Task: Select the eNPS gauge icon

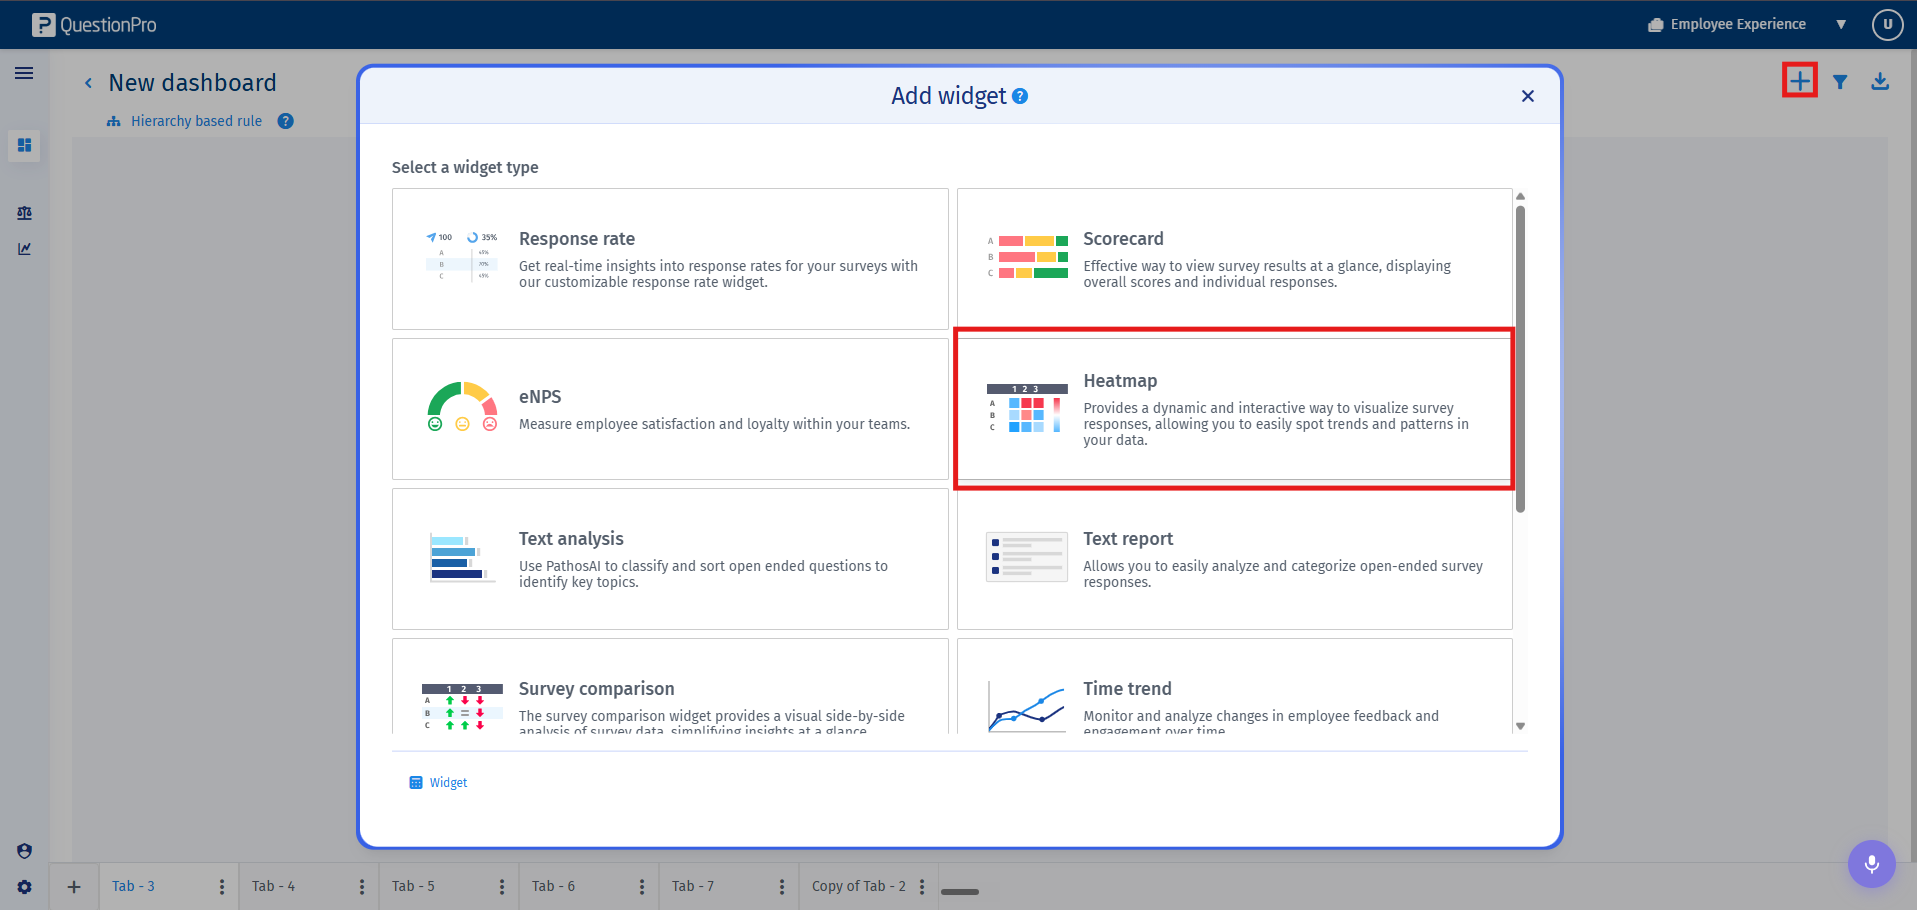Action: [x=462, y=407]
